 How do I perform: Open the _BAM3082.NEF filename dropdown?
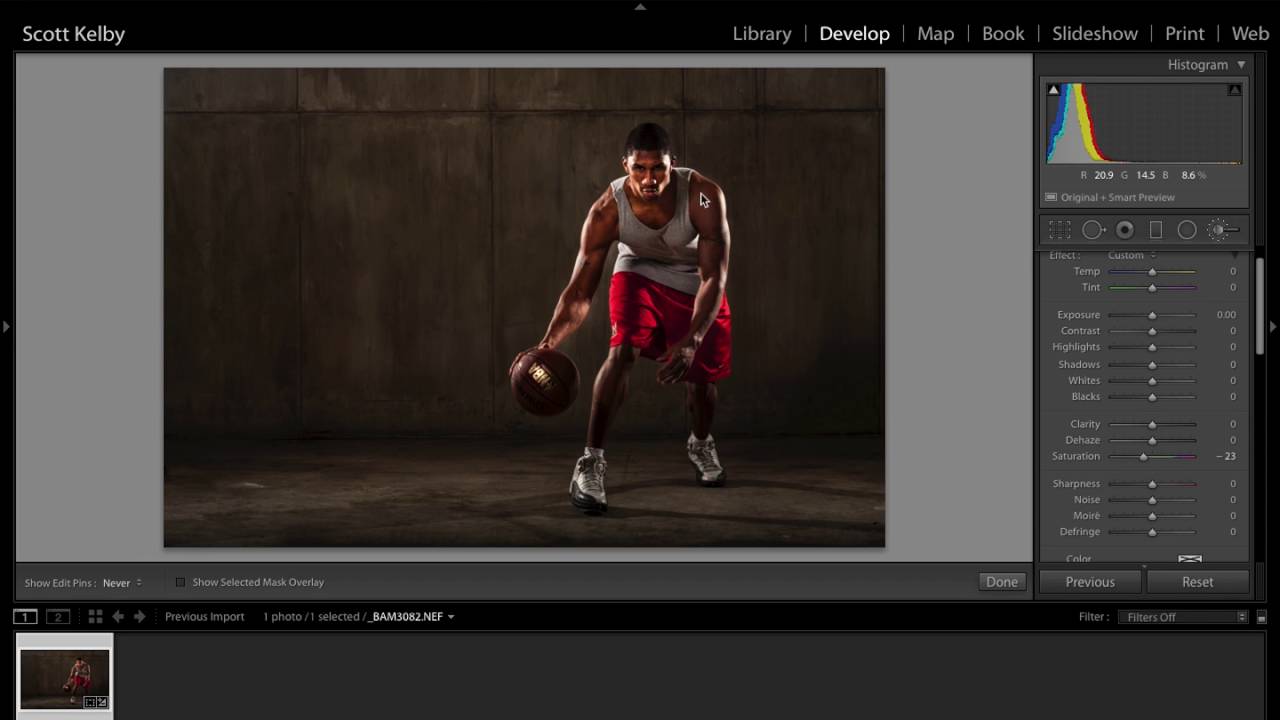412,617
